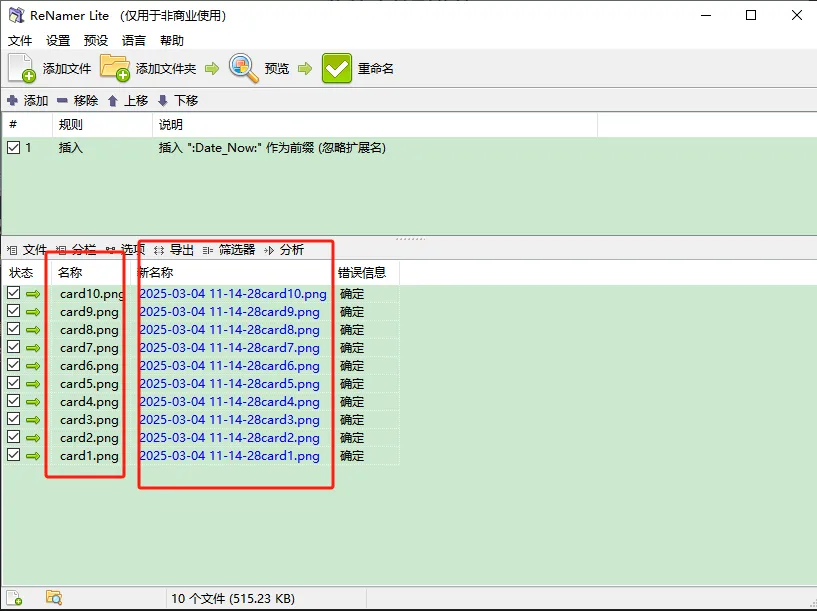
Task: Click 确定 status for card6.png row
Action: (x=352, y=366)
